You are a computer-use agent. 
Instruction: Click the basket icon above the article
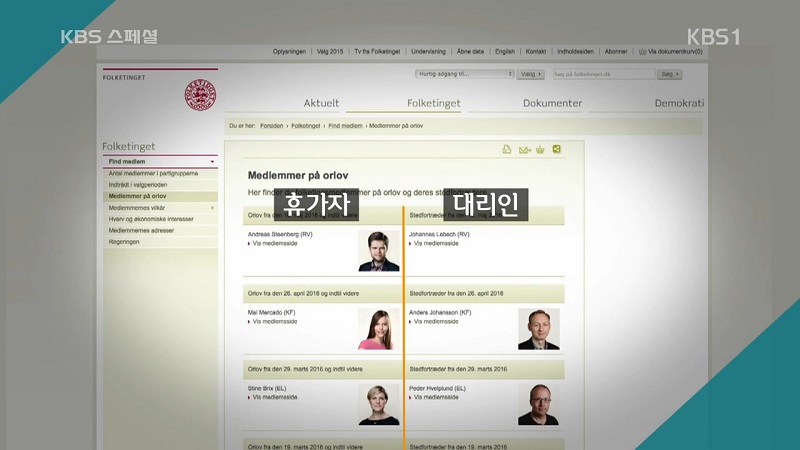pos(540,150)
